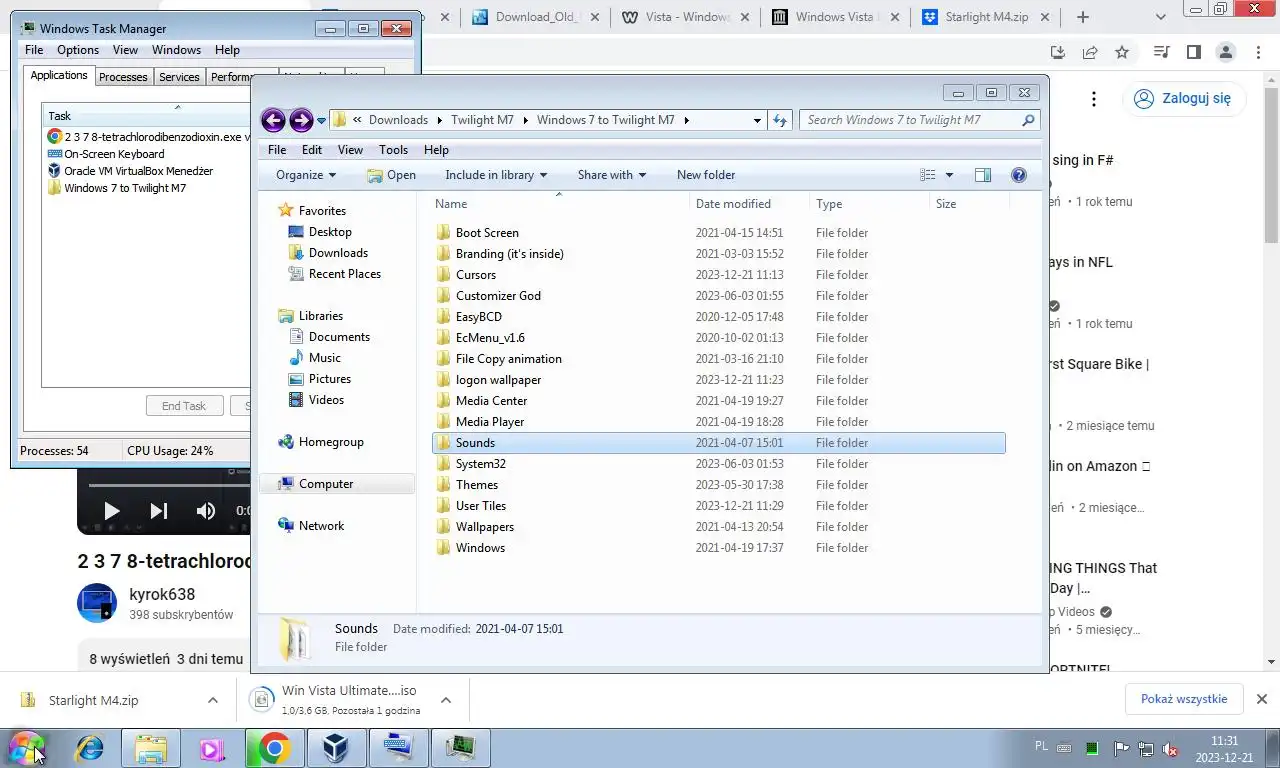Open Windows Explorer taskbar icon
The width and height of the screenshot is (1280, 768).
pyautogui.click(x=151, y=747)
